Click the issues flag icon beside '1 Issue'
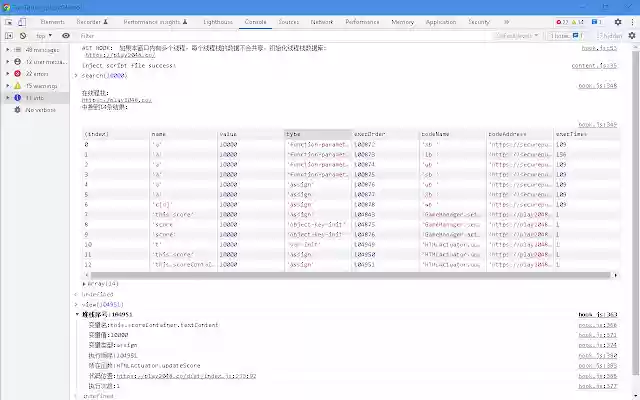This screenshot has width=640, height=400. click(575, 36)
